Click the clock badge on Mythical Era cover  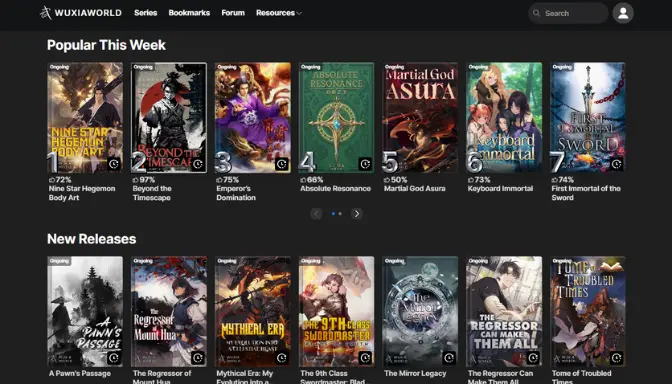point(282,358)
